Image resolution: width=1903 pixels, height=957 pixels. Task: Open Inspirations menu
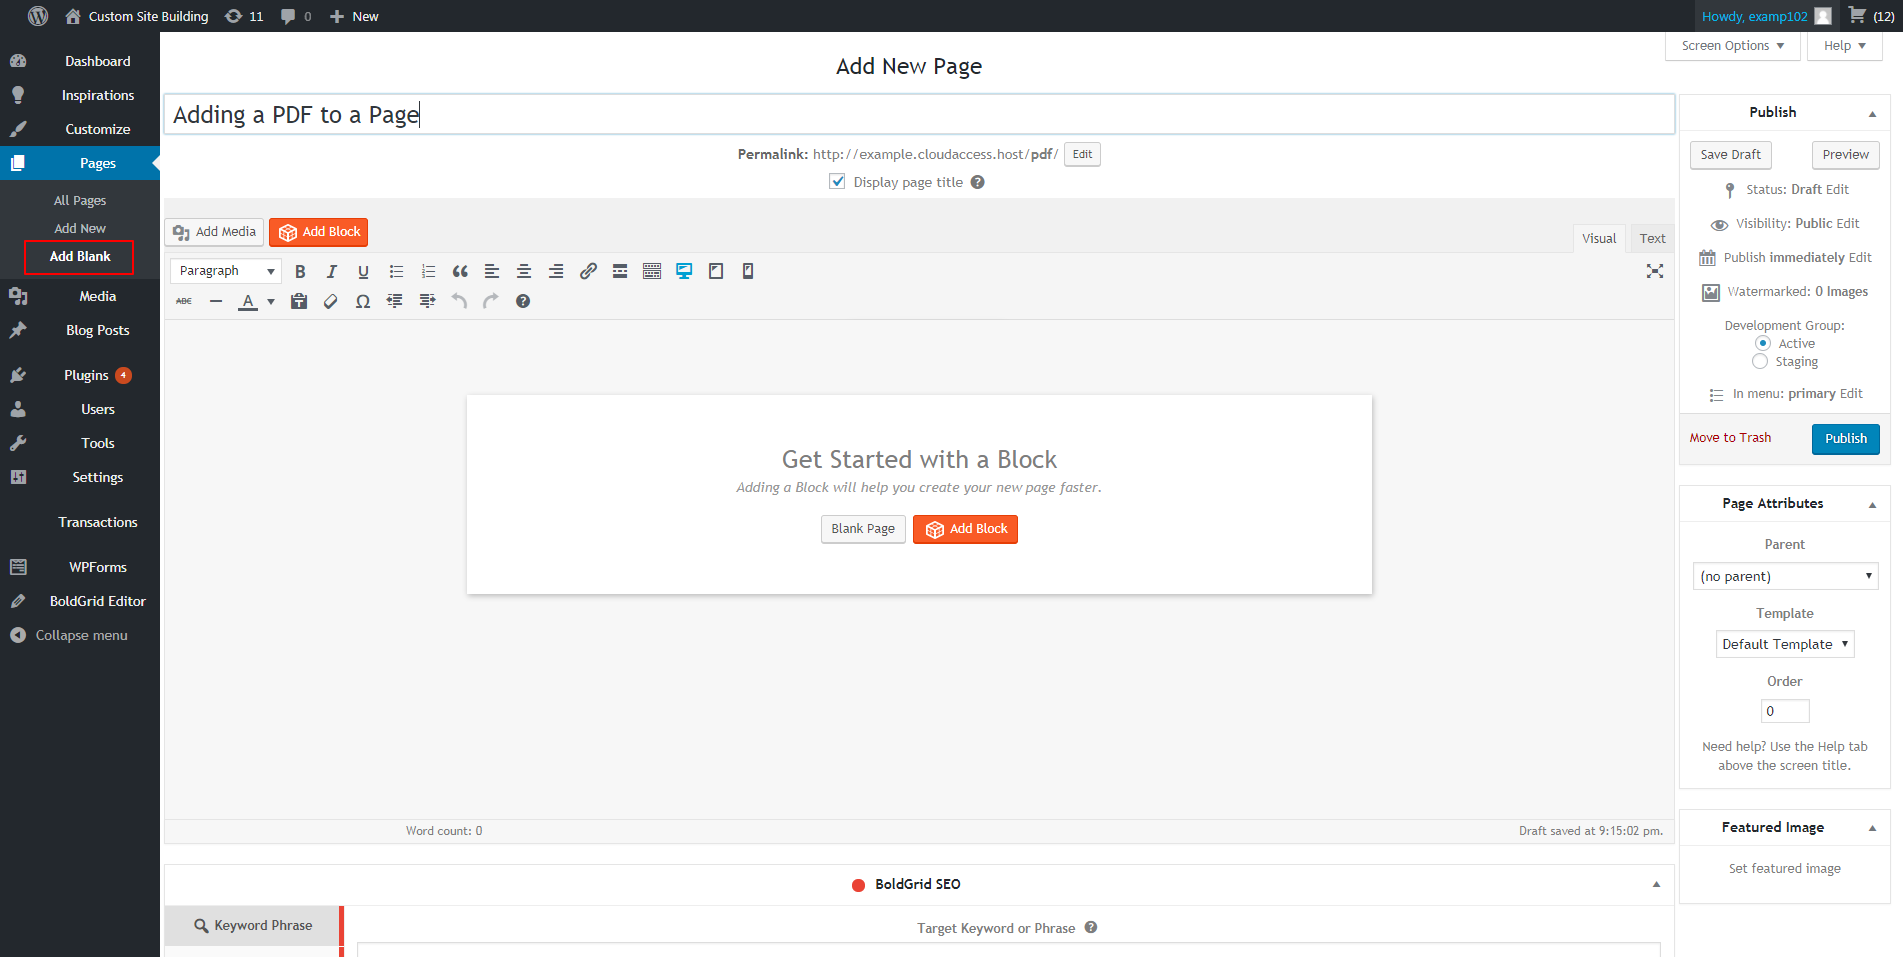[x=80, y=95]
